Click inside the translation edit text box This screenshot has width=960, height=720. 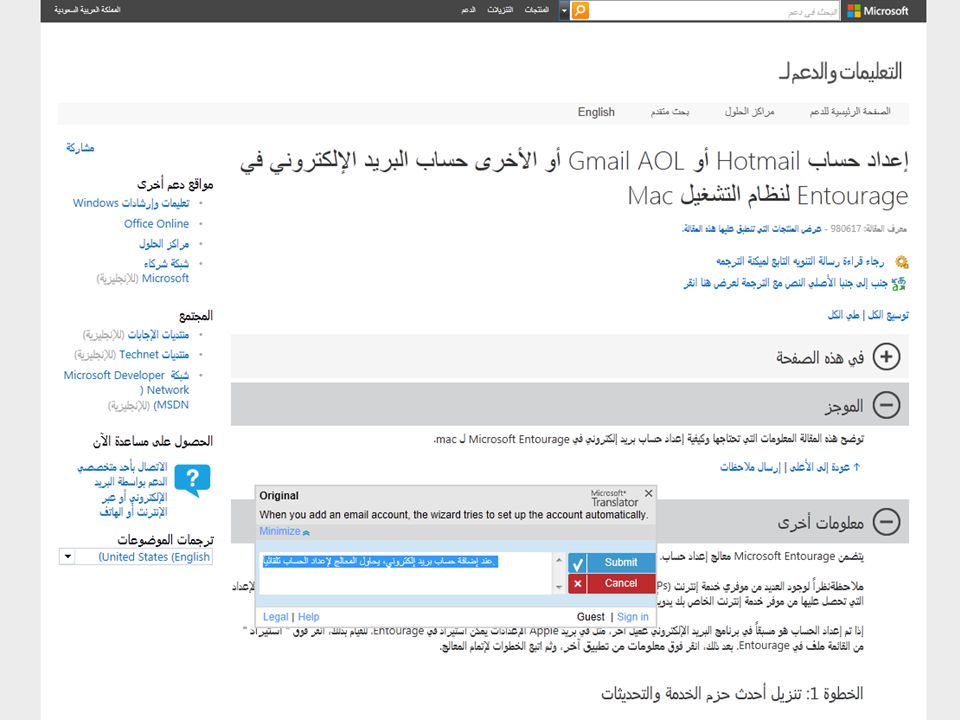point(407,573)
